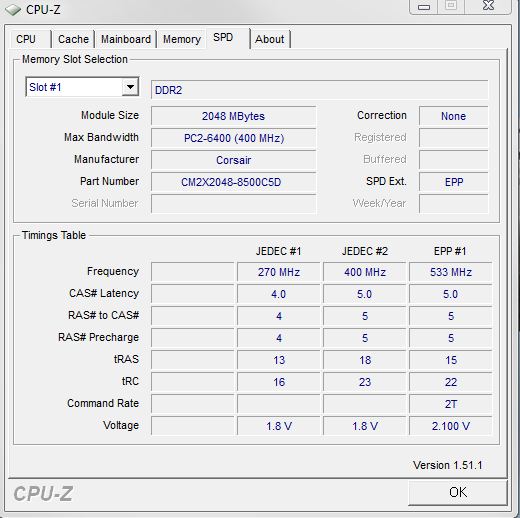
Task: Switch to the Memory tab
Action: pos(182,39)
